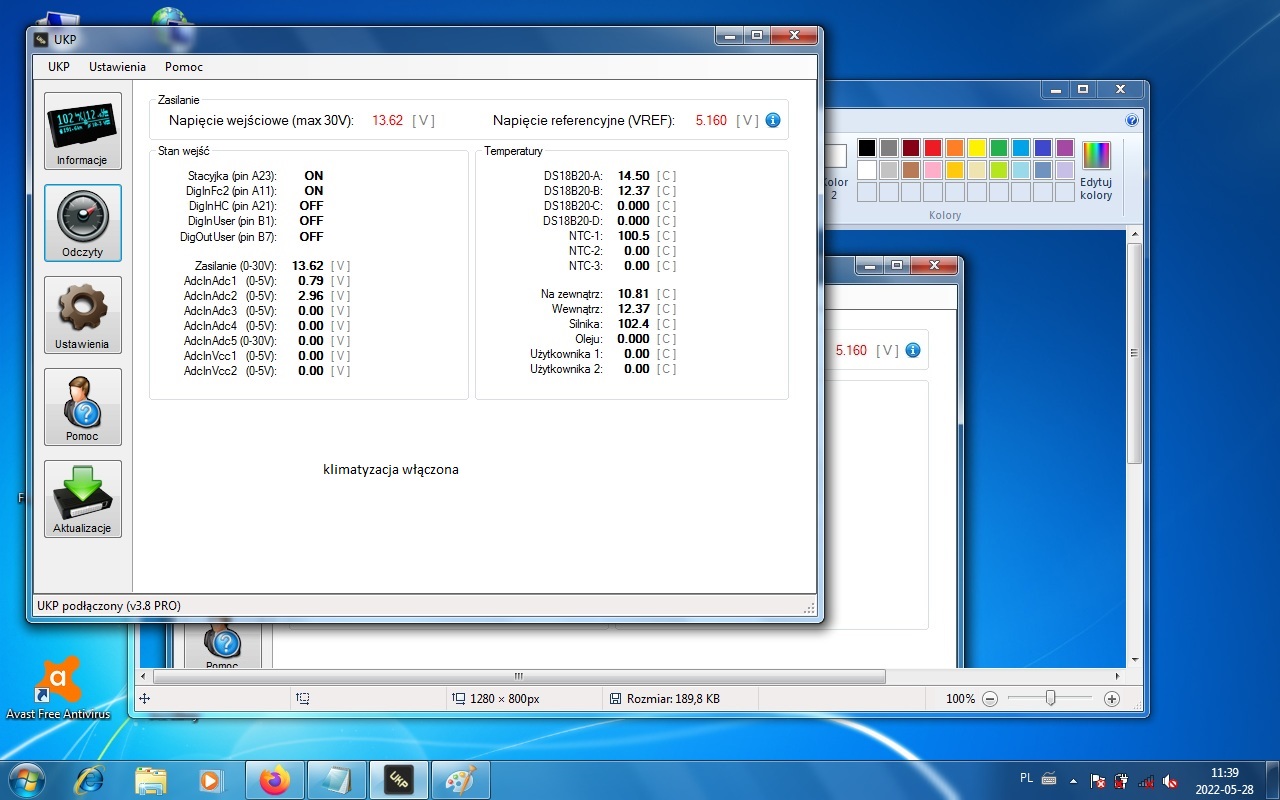The width and height of the screenshot is (1280, 800).
Task: Open the Ustawienia gear sidebar button
Action: tap(82, 315)
